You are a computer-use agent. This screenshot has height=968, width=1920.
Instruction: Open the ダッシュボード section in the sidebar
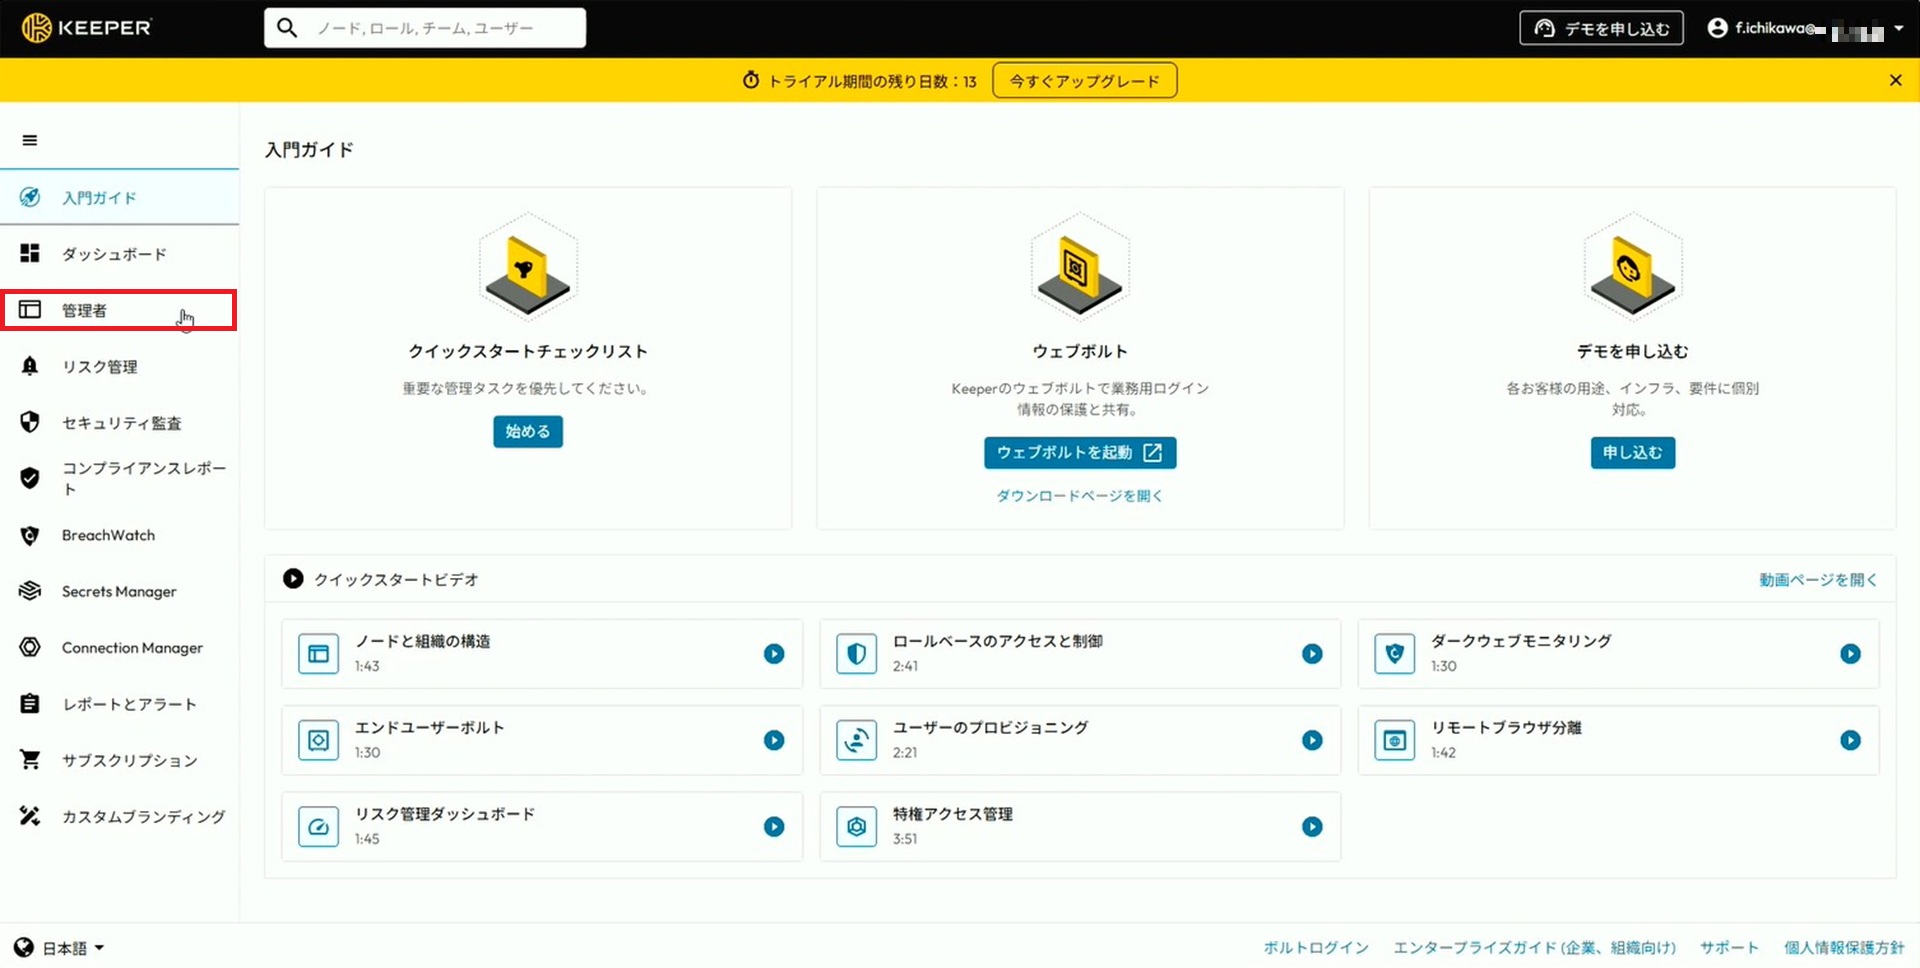[113, 254]
